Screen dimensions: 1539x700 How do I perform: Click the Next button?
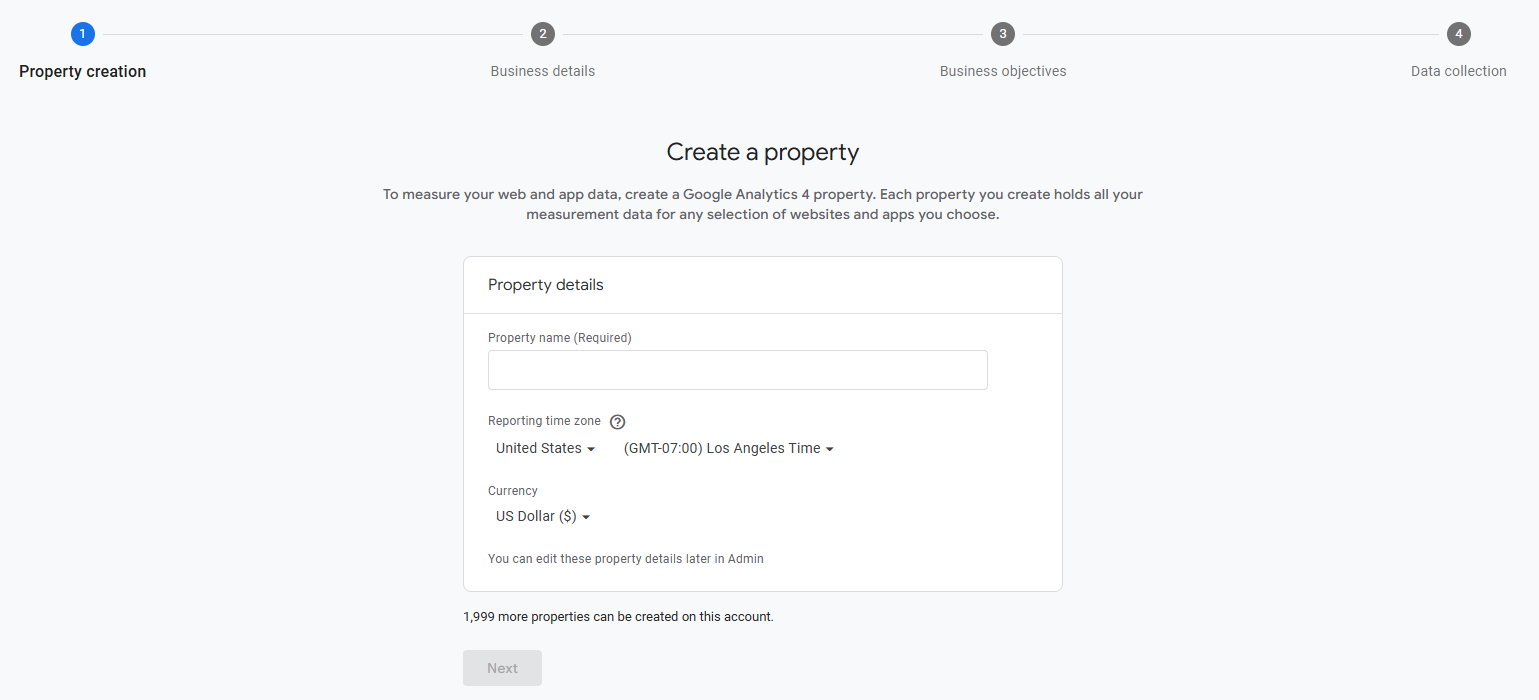[502, 668]
